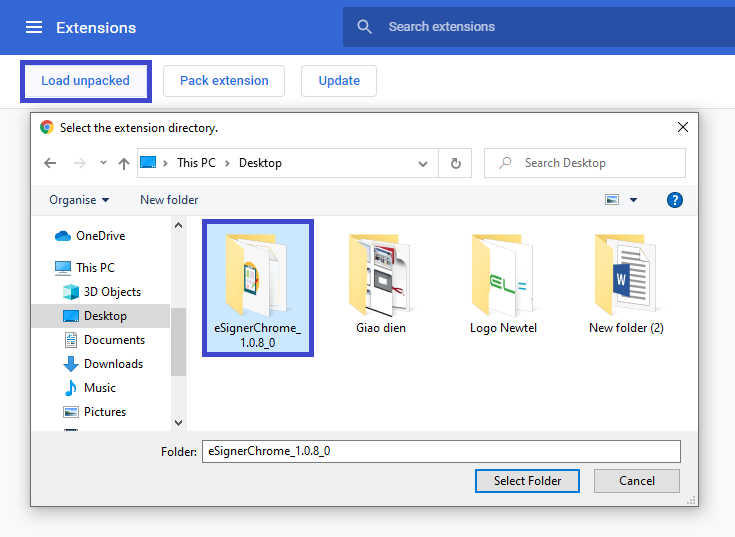Viewport: 735px width, 537px height.
Task: Select Downloads in the navigation pane
Action: click(x=113, y=364)
